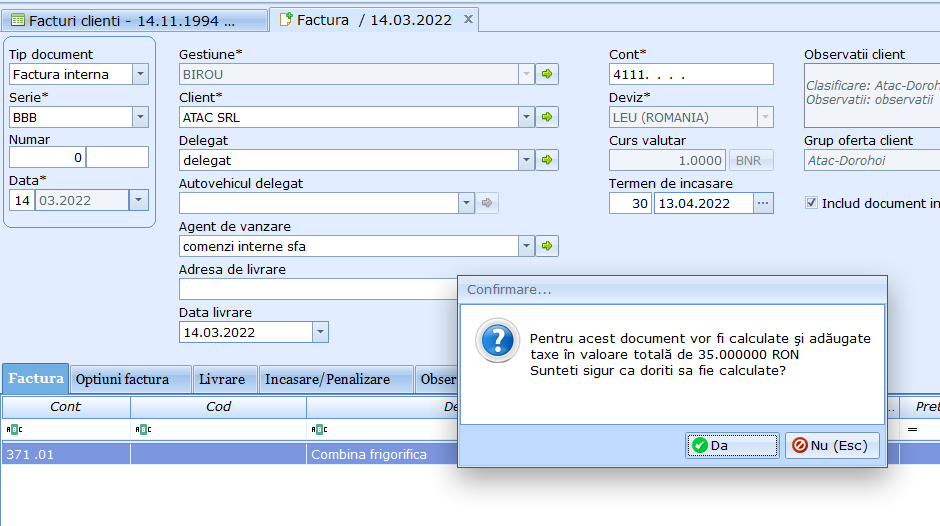Open Gestiune details with green arrow
Image resolution: width=940 pixels, height=526 pixels.
pyautogui.click(x=547, y=74)
